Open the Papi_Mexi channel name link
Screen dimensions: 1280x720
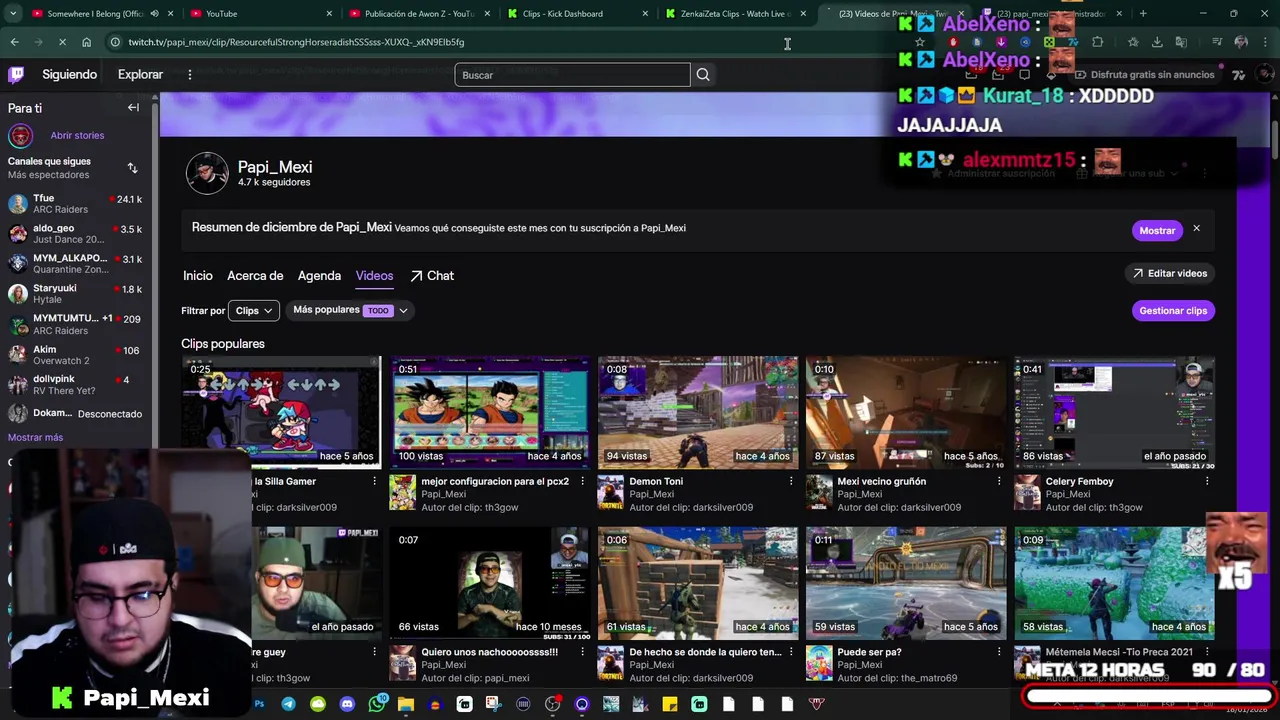[275, 167]
